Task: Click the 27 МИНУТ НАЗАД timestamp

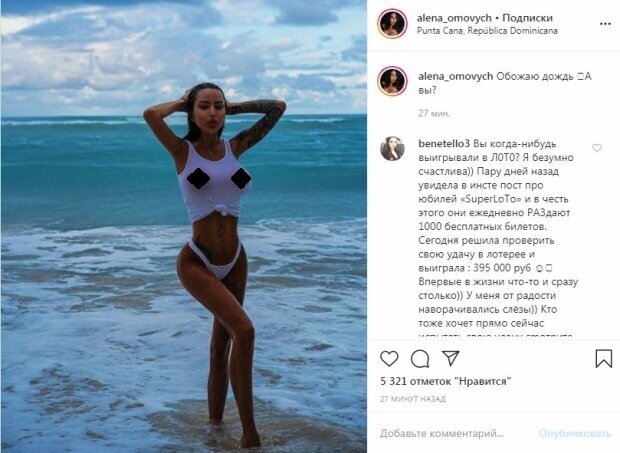Action: [x=413, y=399]
